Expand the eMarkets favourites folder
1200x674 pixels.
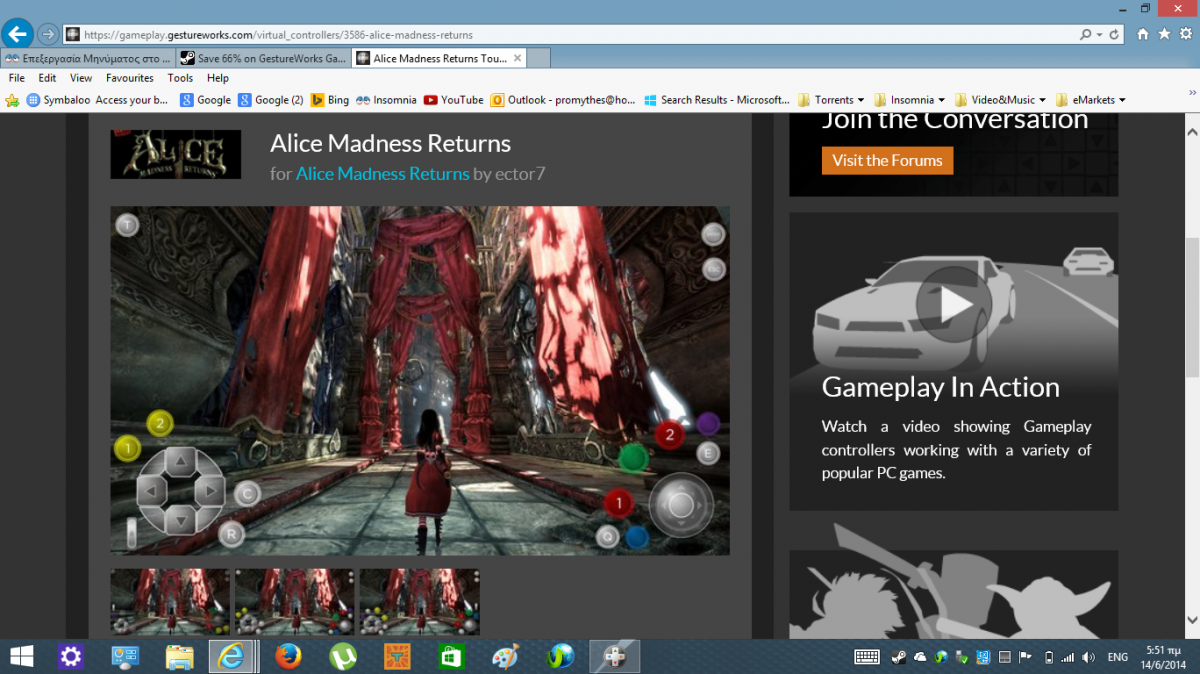click(1091, 100)
